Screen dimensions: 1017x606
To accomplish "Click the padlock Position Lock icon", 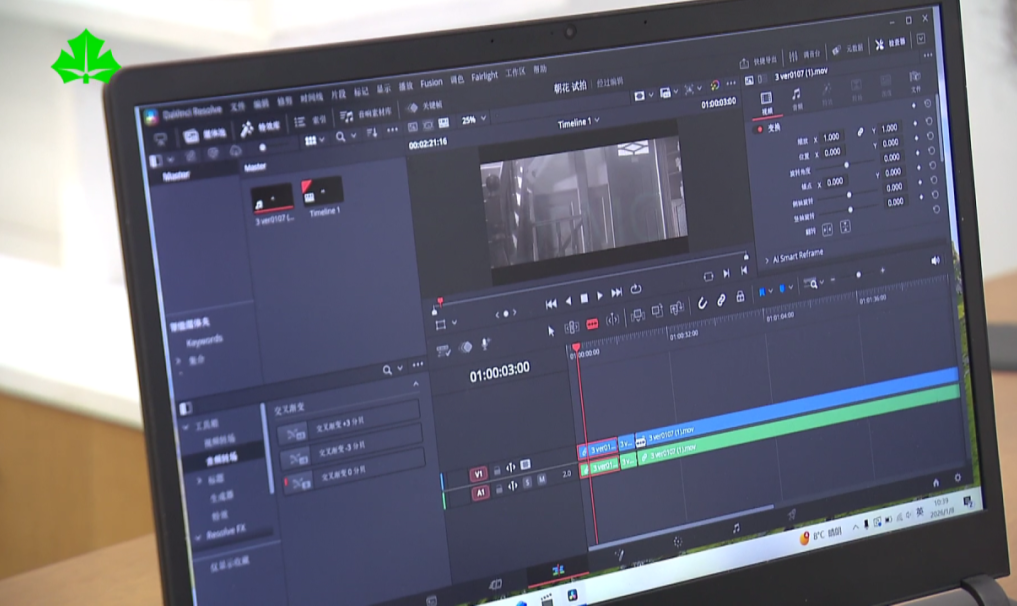I will tap(740, 298).
